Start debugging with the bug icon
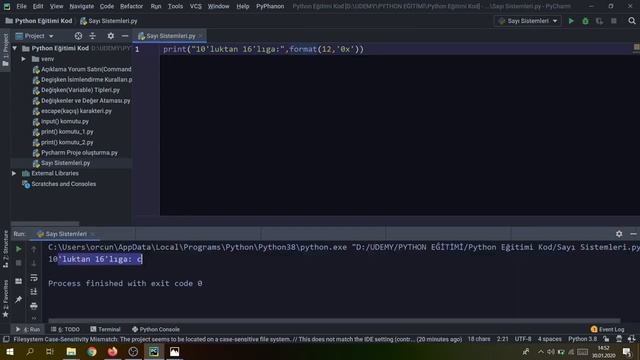Viewport: 640px width, 360px height. coord(585,21)
